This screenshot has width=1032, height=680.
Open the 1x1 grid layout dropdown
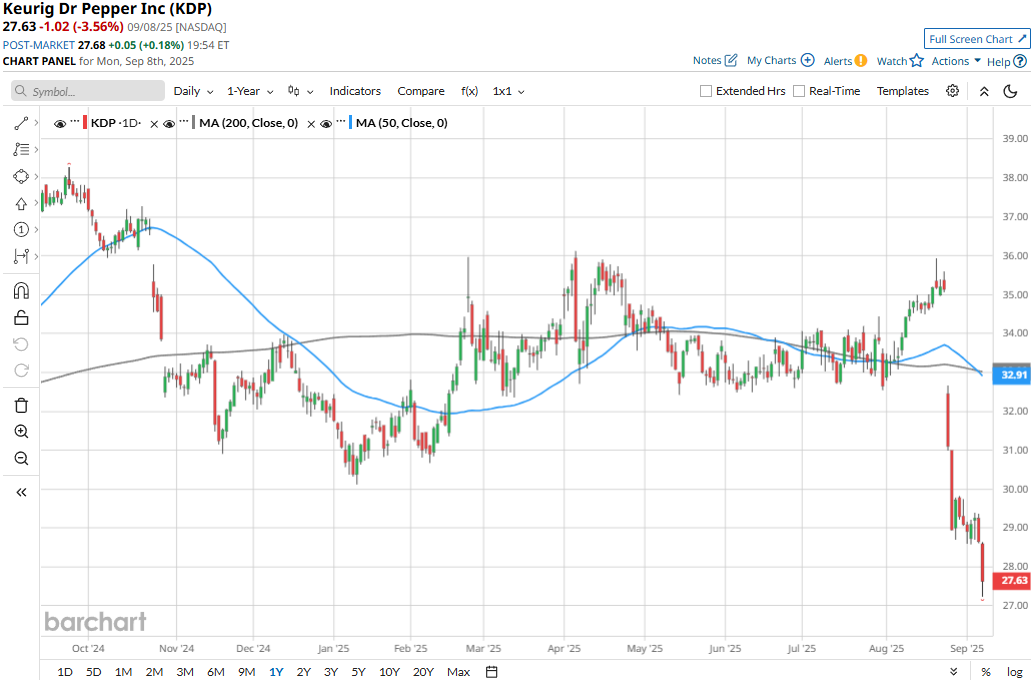[x=508, y=91]
